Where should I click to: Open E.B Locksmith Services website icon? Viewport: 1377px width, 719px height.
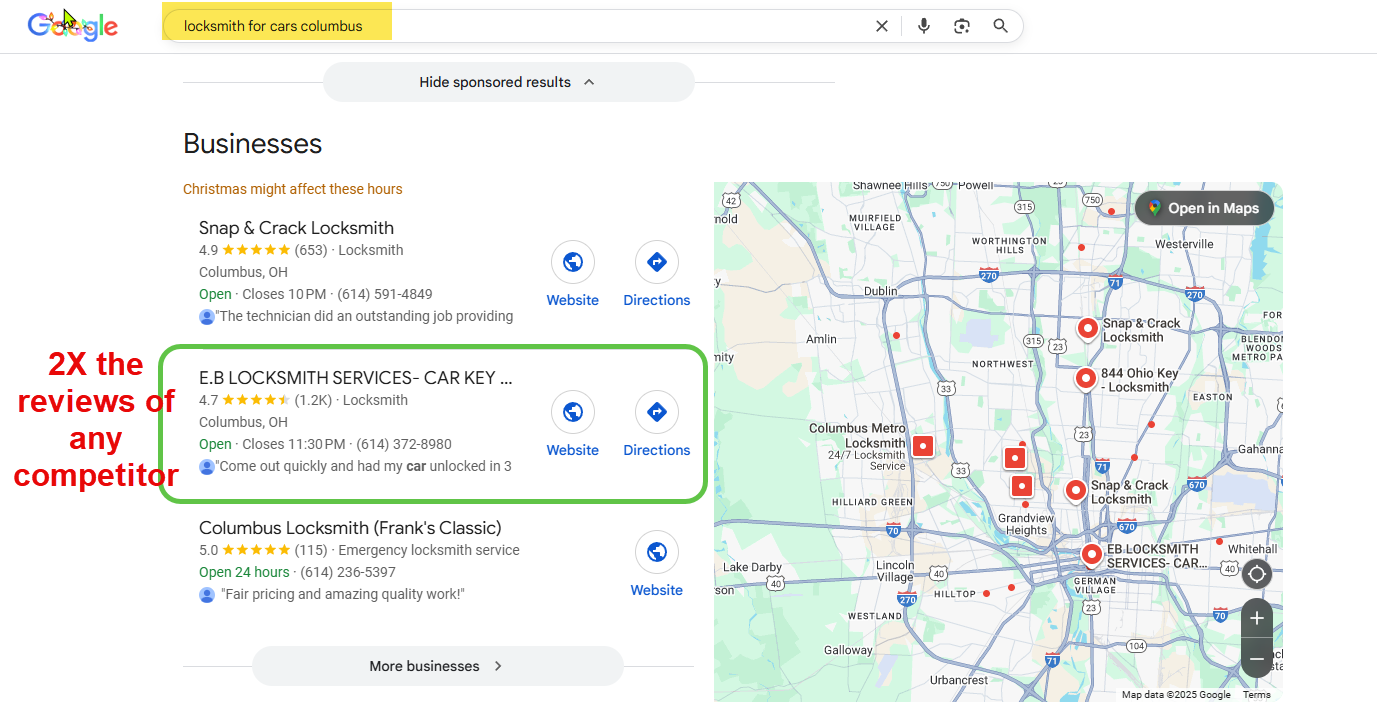tap(572, 412)
